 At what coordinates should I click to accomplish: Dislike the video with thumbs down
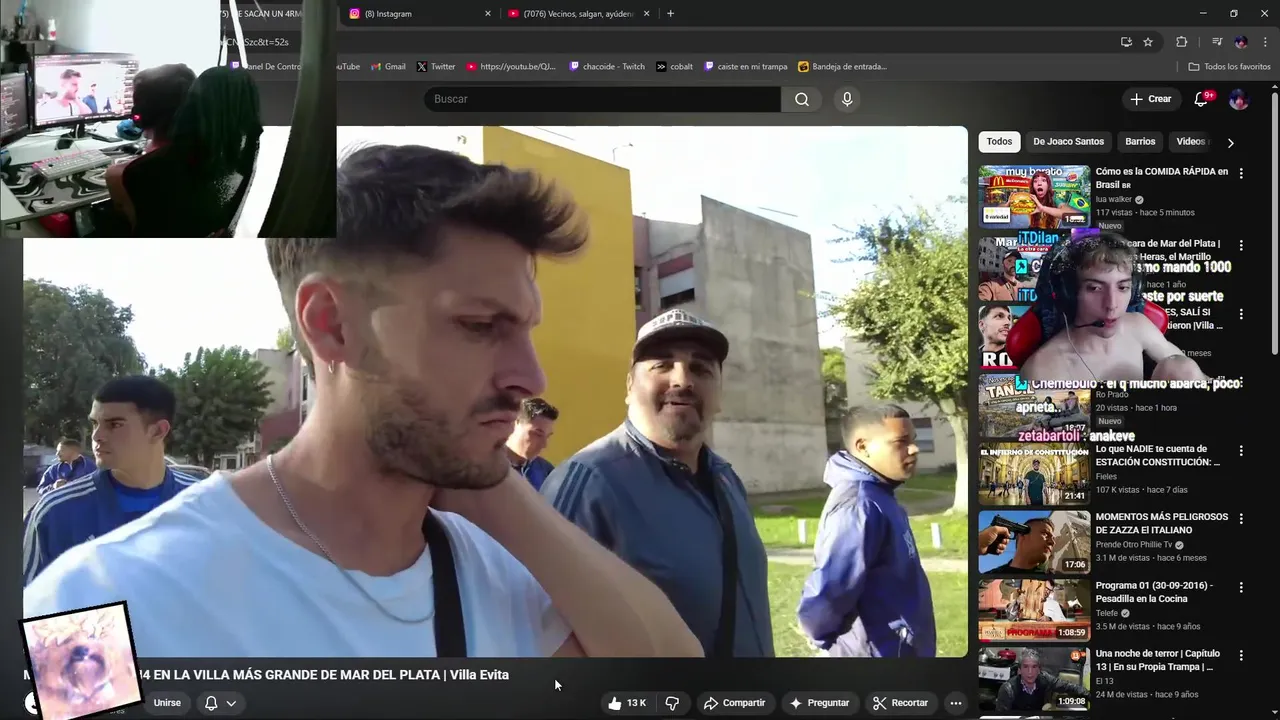(x=672, y=703)
